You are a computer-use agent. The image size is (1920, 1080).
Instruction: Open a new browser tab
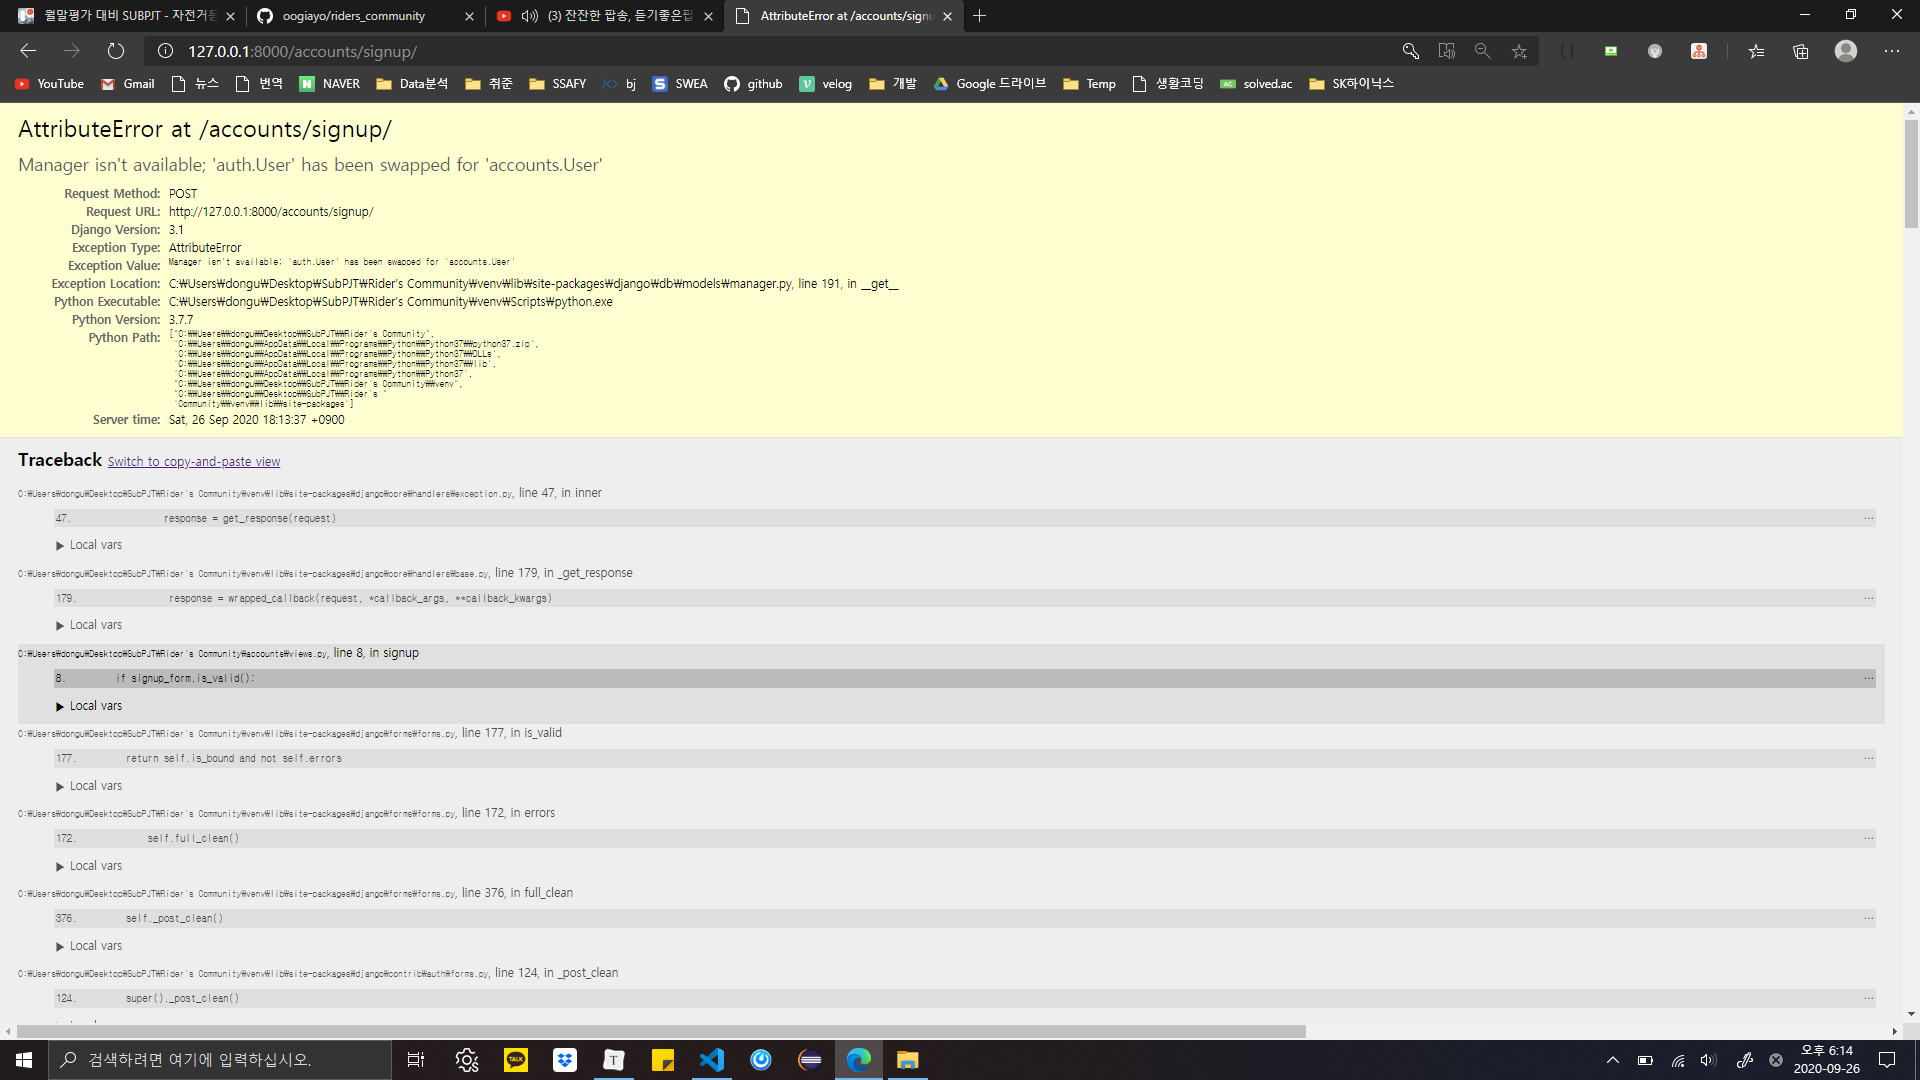point(979,16)
